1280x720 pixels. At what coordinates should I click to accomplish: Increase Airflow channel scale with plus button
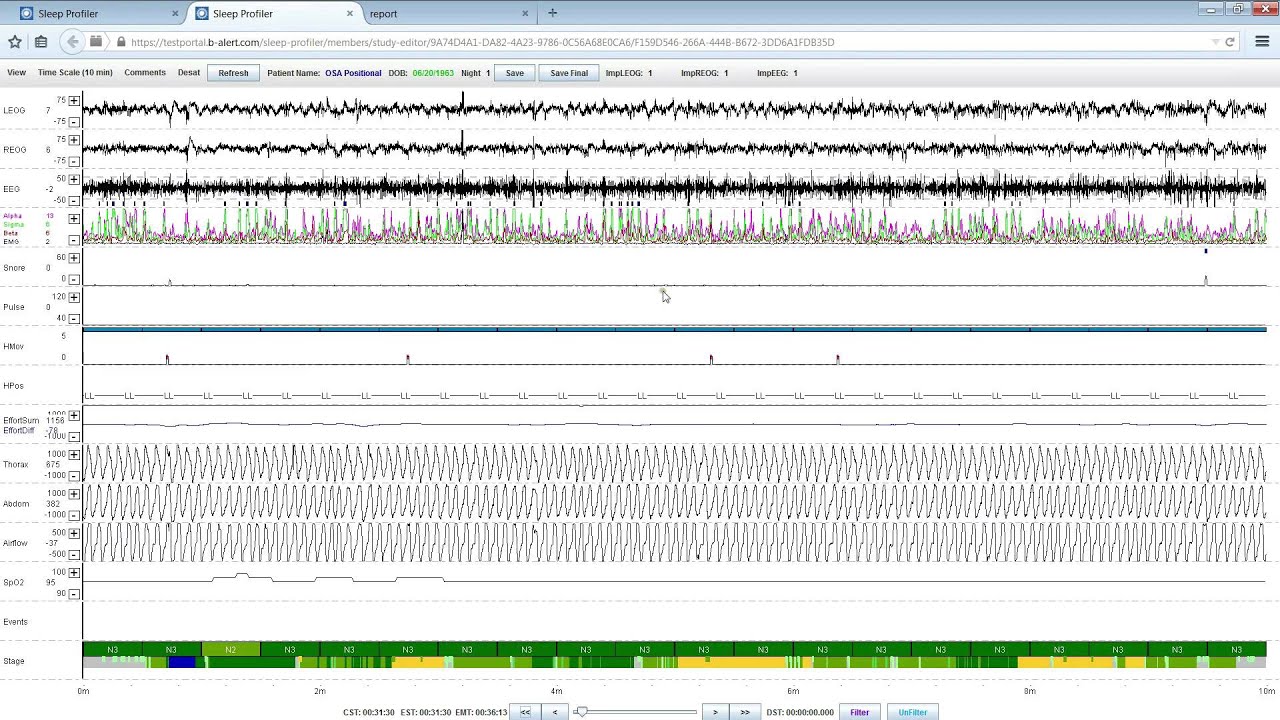(x=74, y=533)
